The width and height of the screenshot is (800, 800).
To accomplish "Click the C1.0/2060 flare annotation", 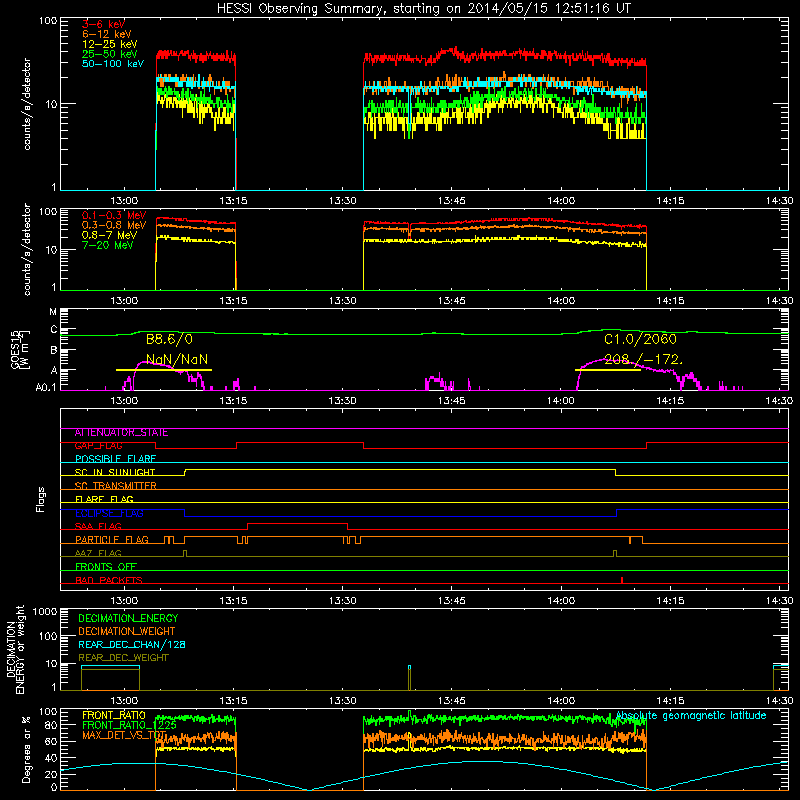I will point(640,339).
